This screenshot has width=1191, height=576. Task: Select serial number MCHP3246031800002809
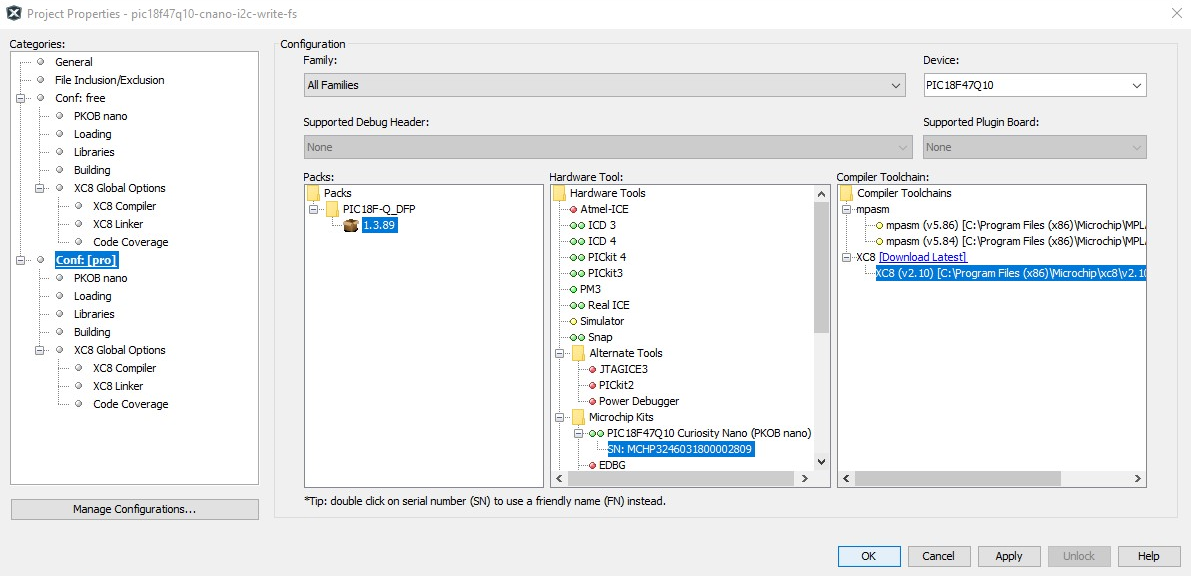click(681, 449)
